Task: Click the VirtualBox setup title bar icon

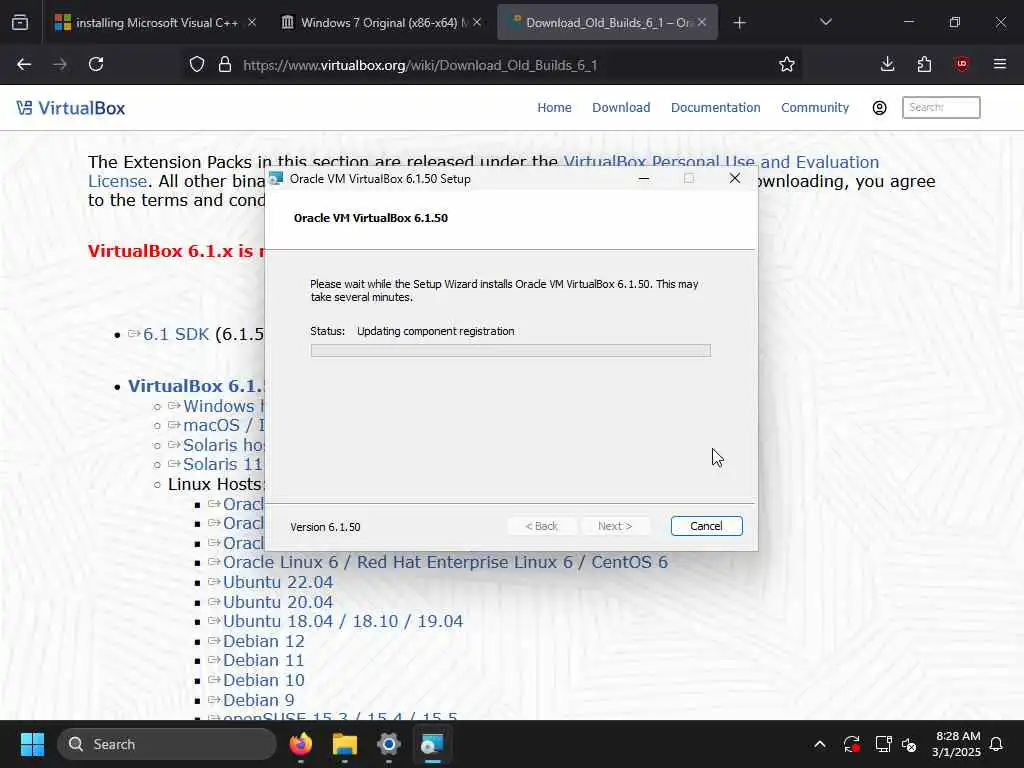Action: click(x=276, y=178)
